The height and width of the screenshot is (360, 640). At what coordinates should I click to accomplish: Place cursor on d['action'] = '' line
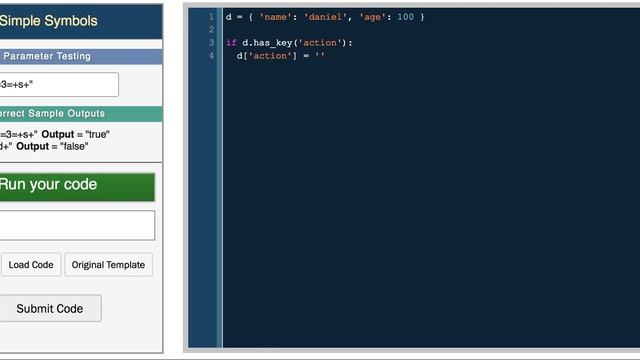[x=280, y=56]
